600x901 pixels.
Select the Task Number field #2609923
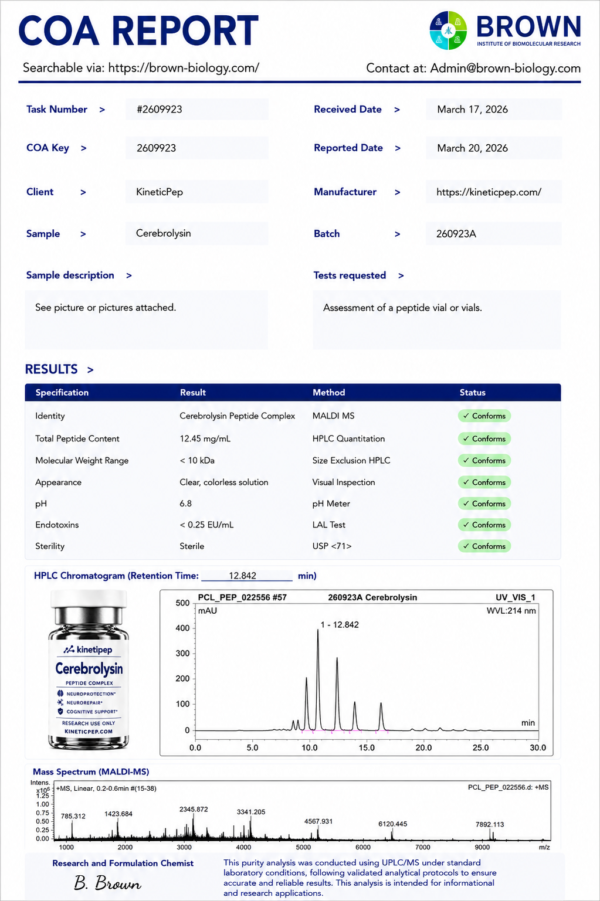[197, 109]
